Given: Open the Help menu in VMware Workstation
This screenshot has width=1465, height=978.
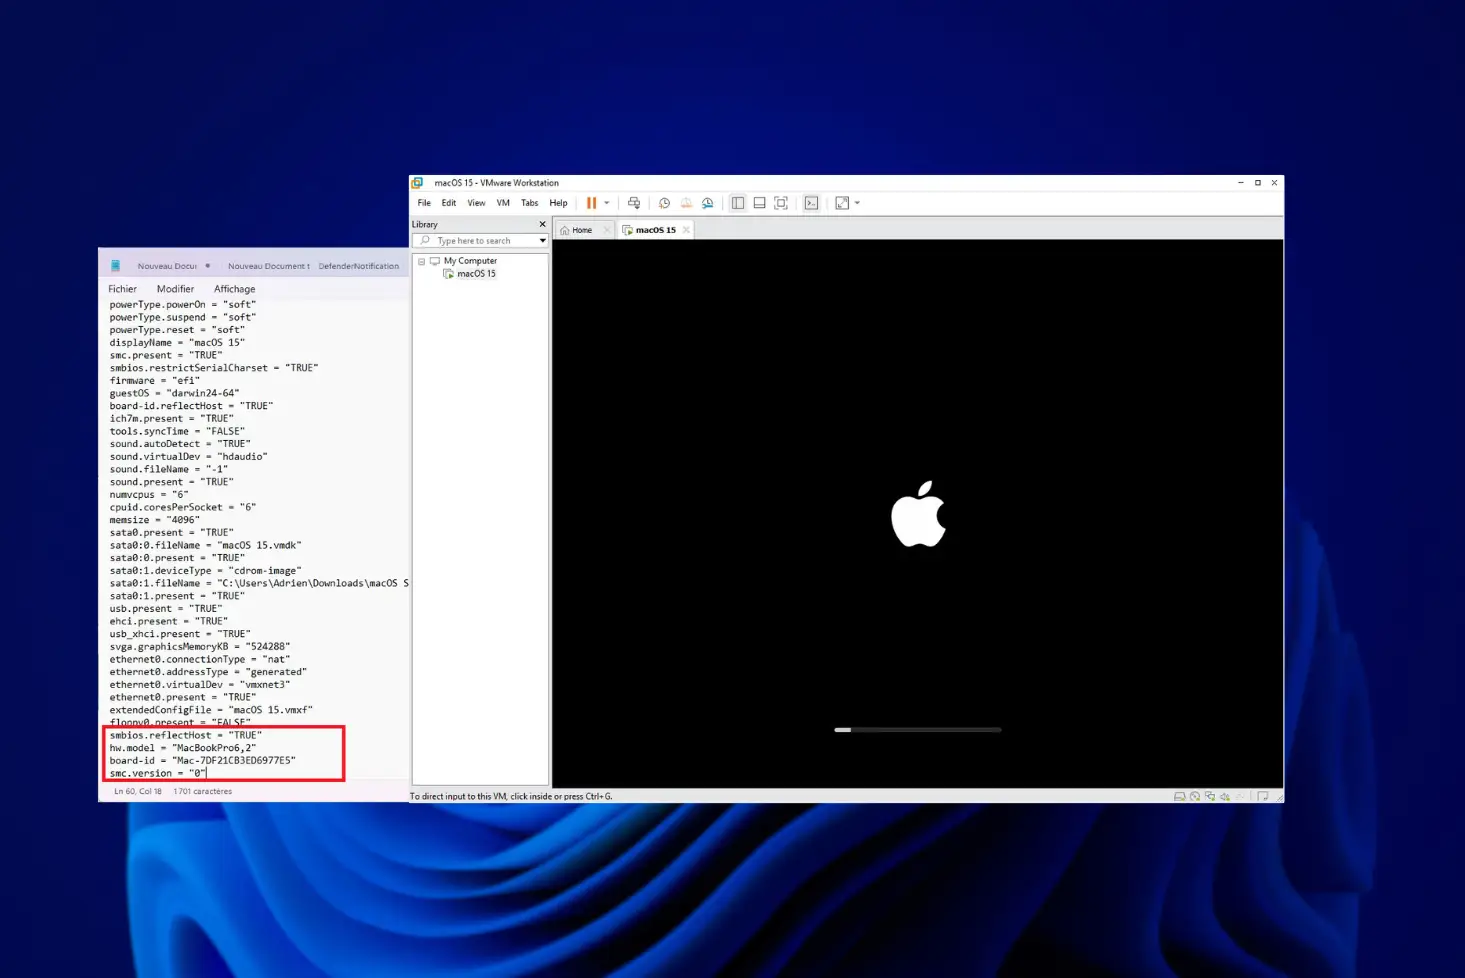Looking at the screenshot, I should [558, 203].
